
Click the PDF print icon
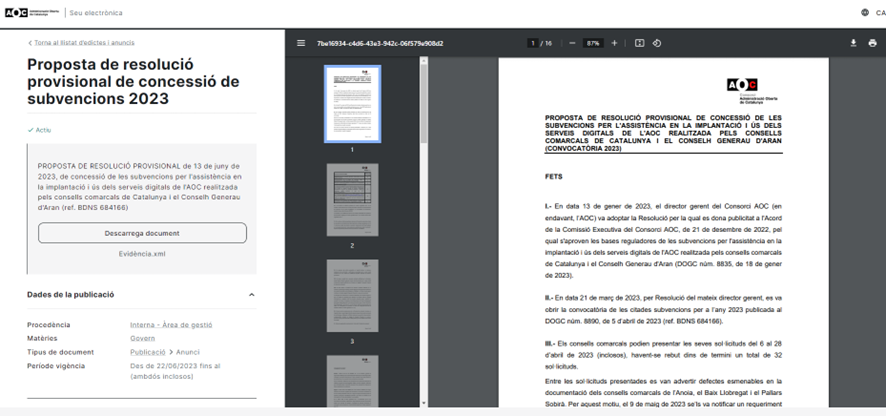[872, 43]
